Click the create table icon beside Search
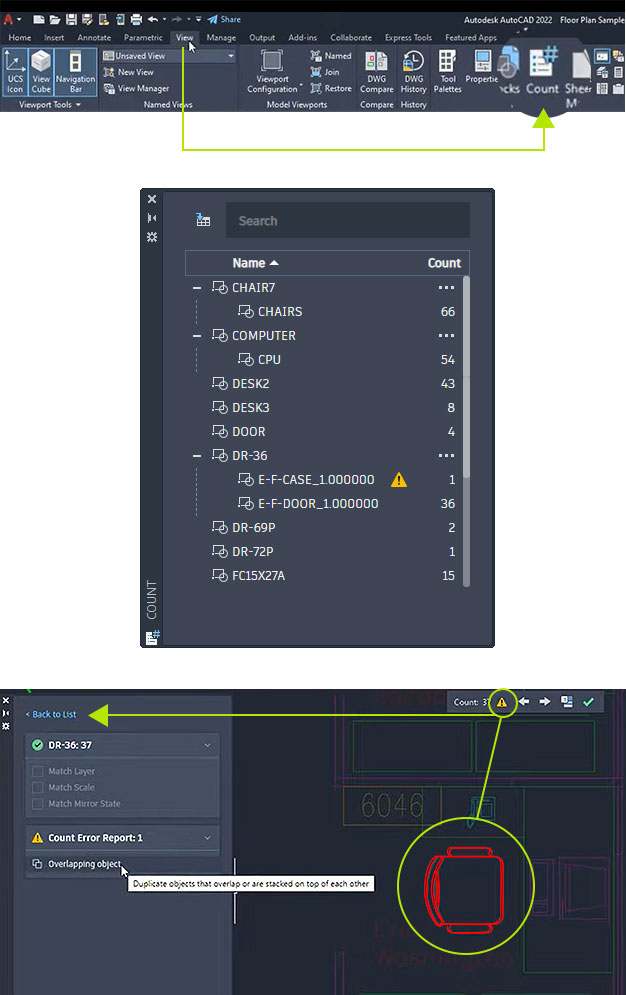Image resolution: width=626 pixels, height=995 pixels. coord(203,221)
